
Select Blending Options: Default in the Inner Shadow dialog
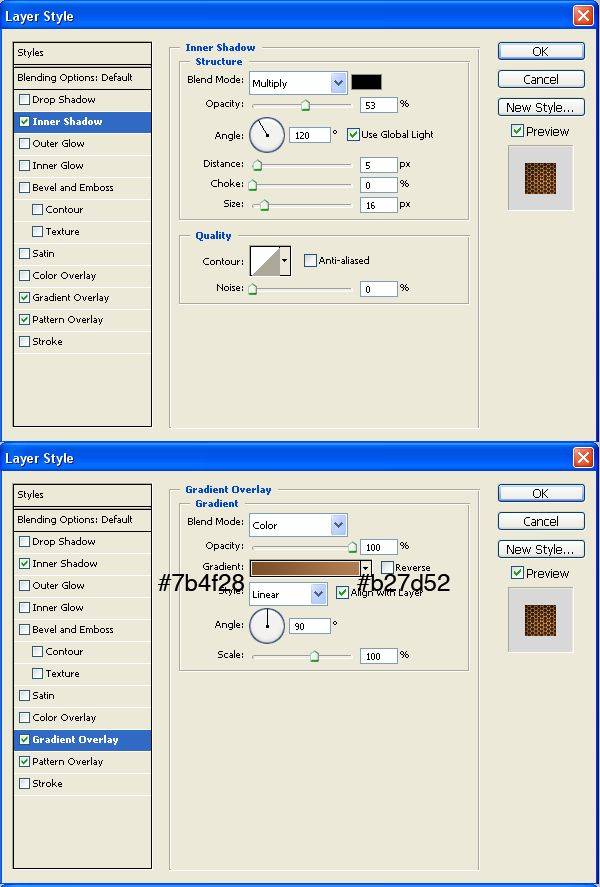83,78
